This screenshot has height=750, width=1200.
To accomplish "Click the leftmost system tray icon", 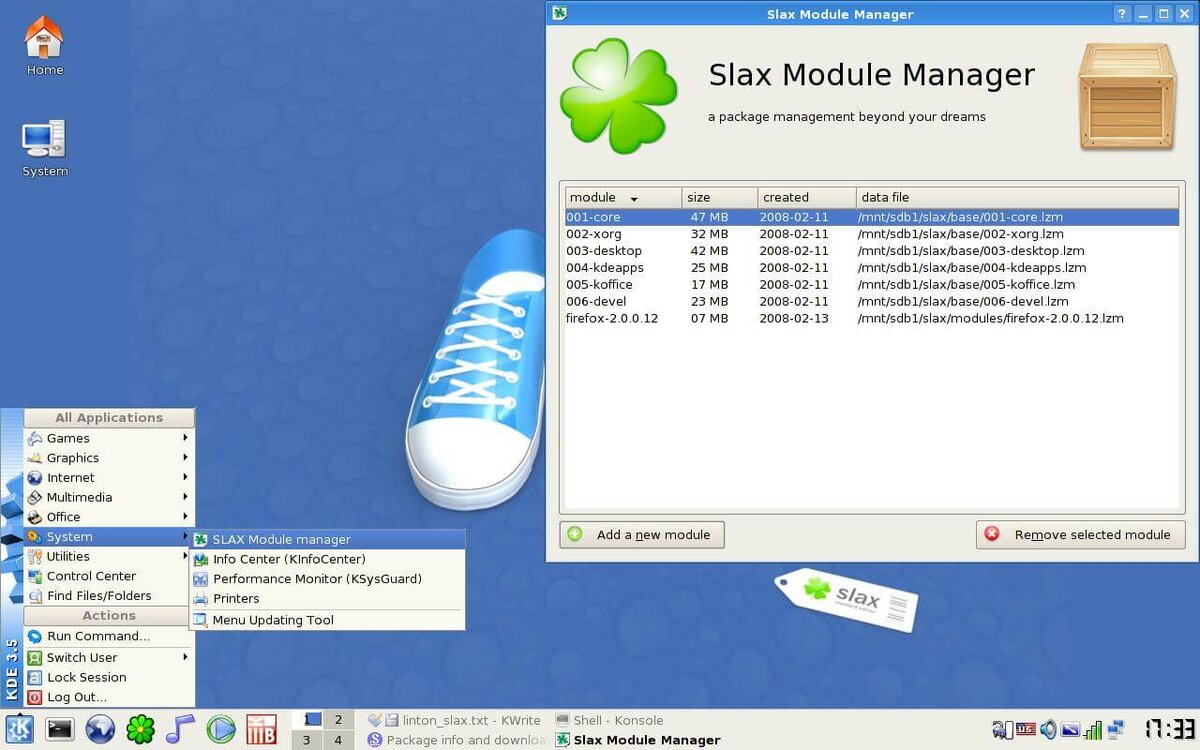I will 1002,729.
